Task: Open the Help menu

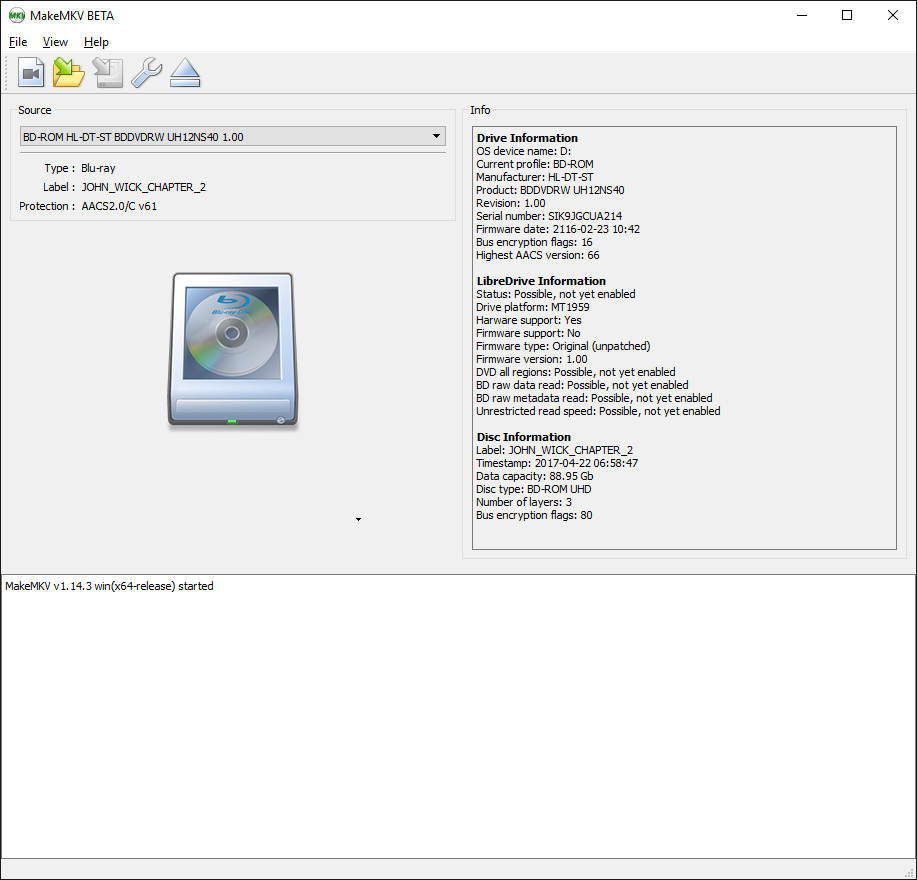Action: tap(96, 42)
